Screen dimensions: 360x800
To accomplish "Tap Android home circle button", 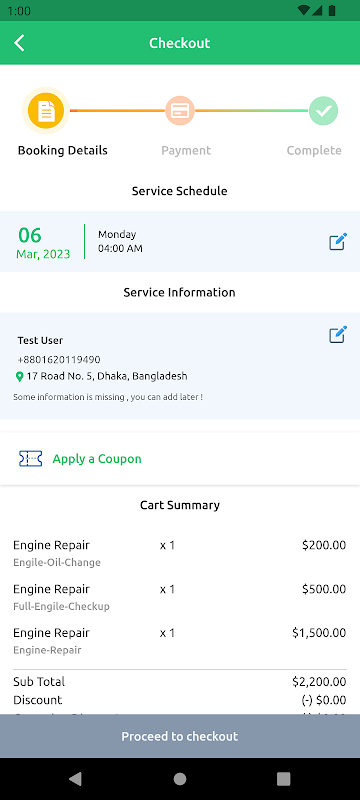I will [180, 779].
